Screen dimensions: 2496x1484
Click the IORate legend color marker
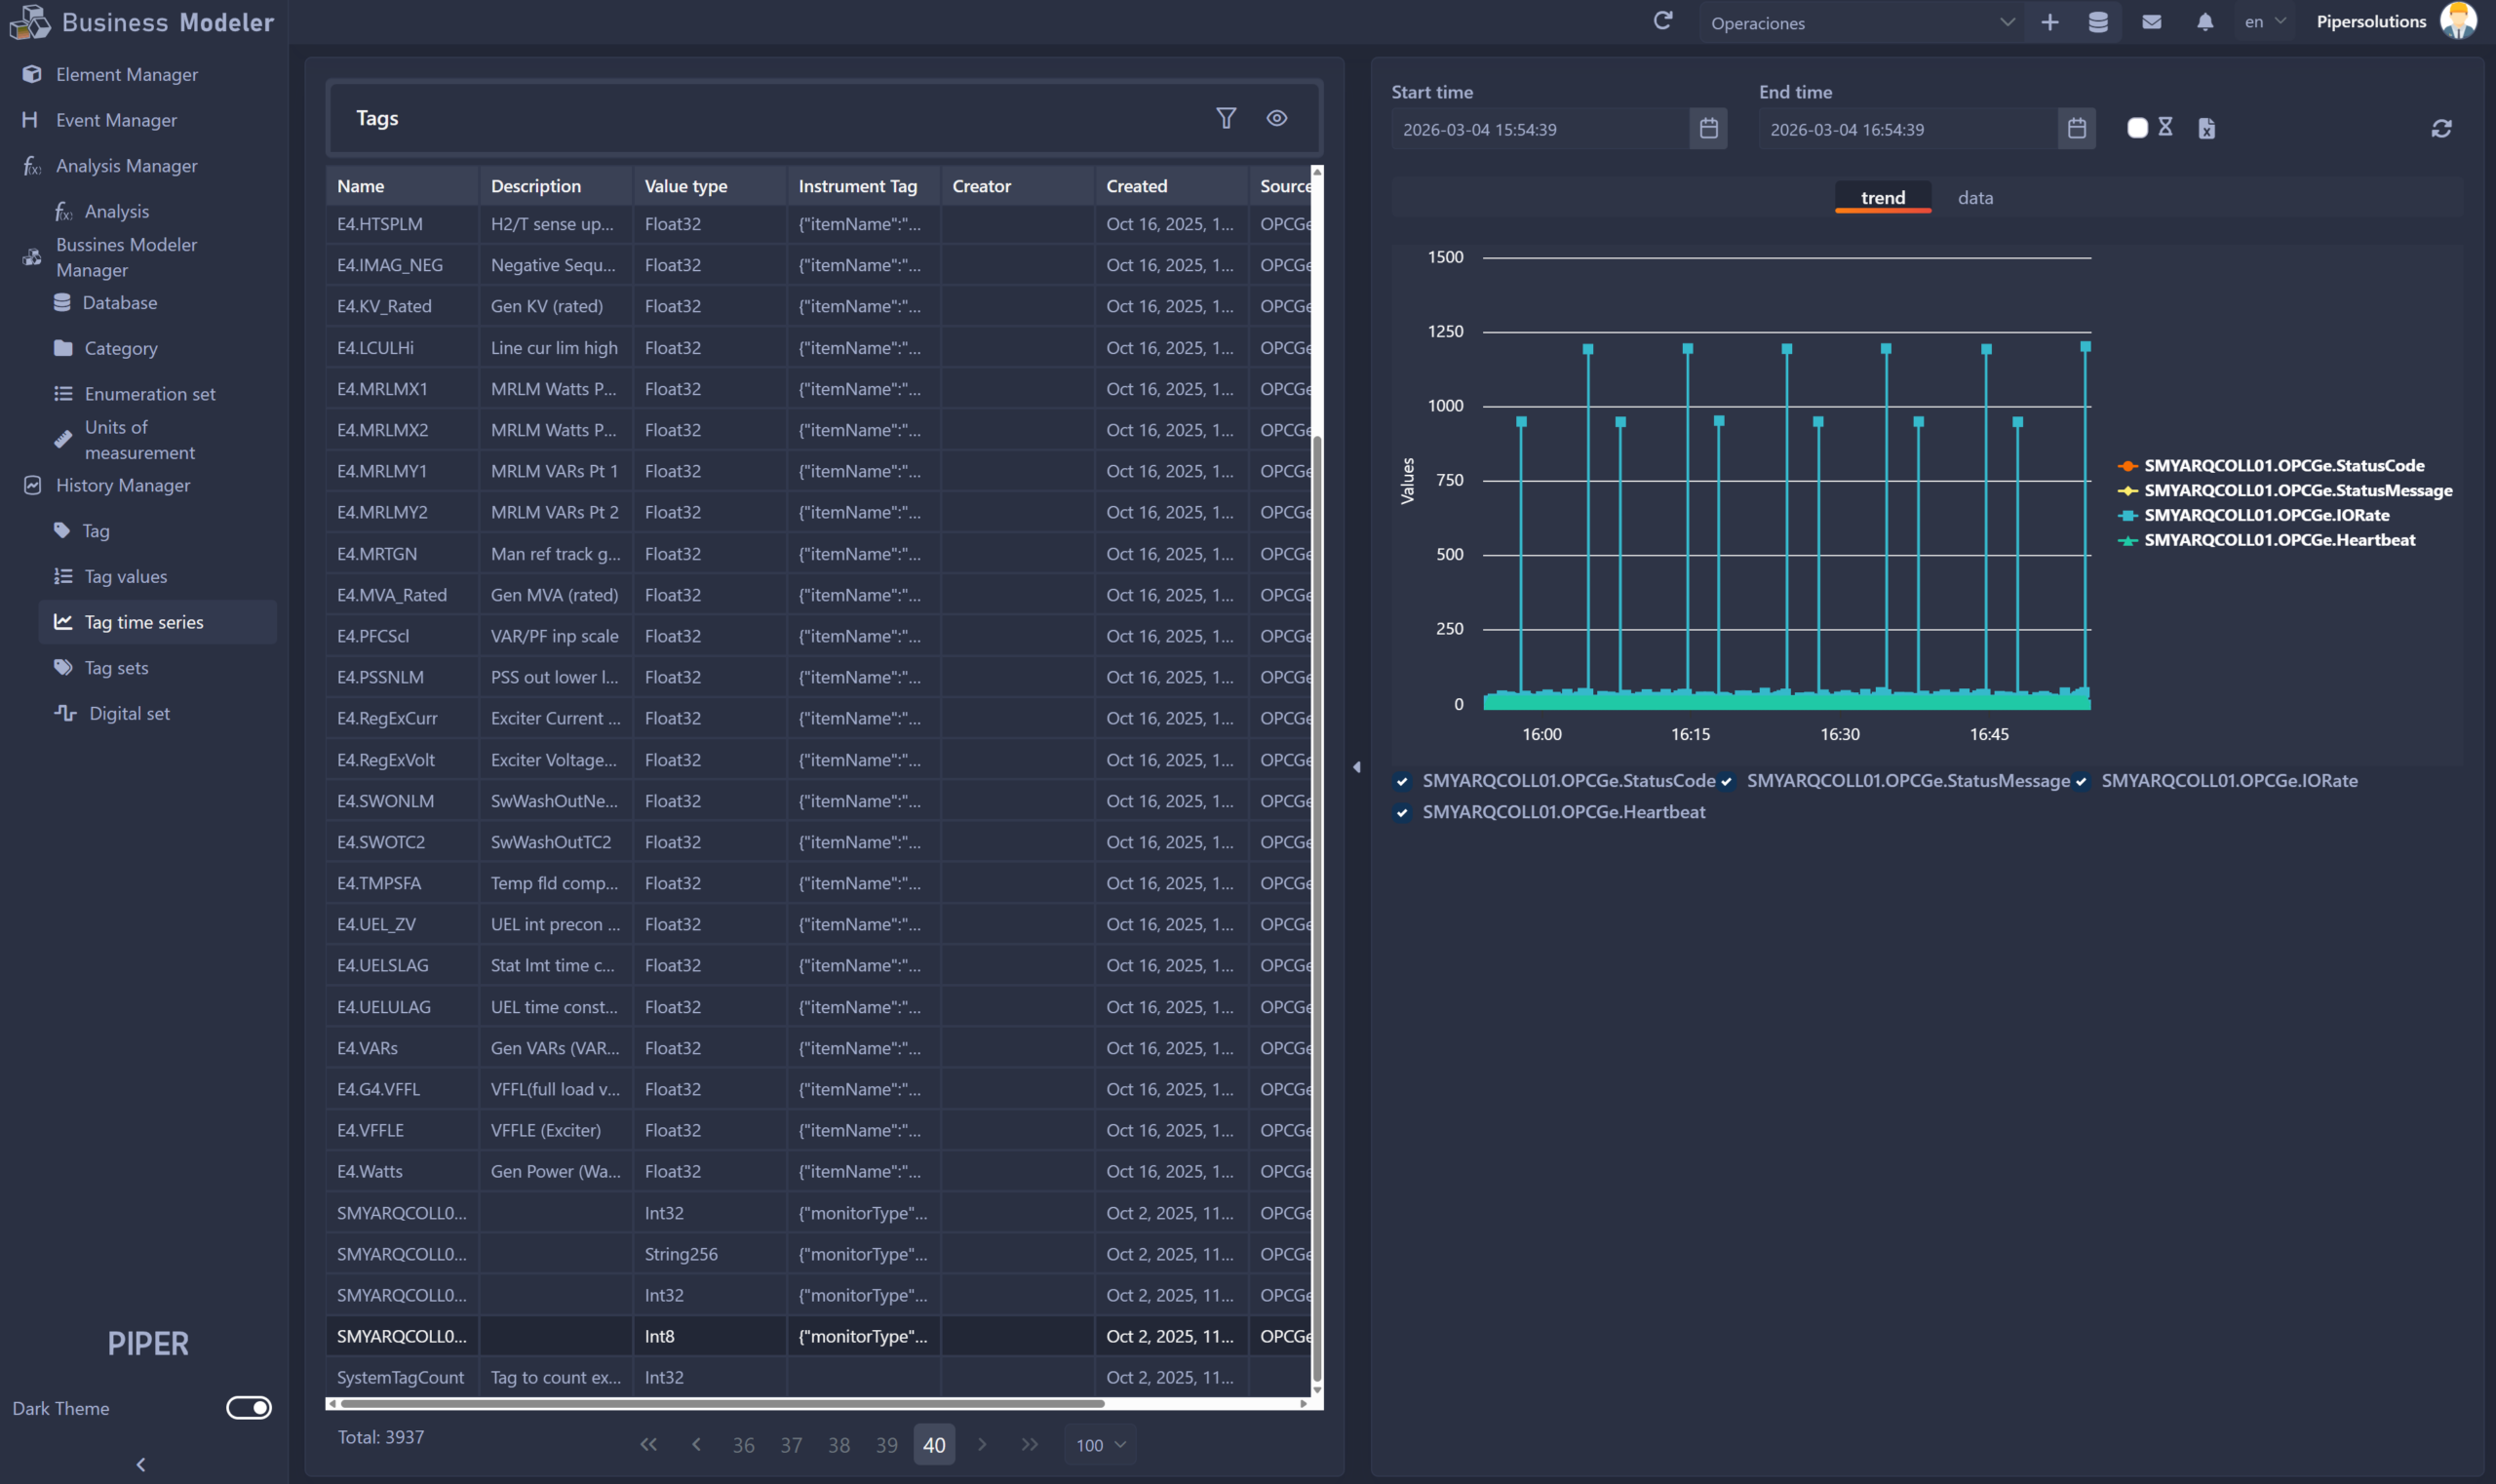2127,516
